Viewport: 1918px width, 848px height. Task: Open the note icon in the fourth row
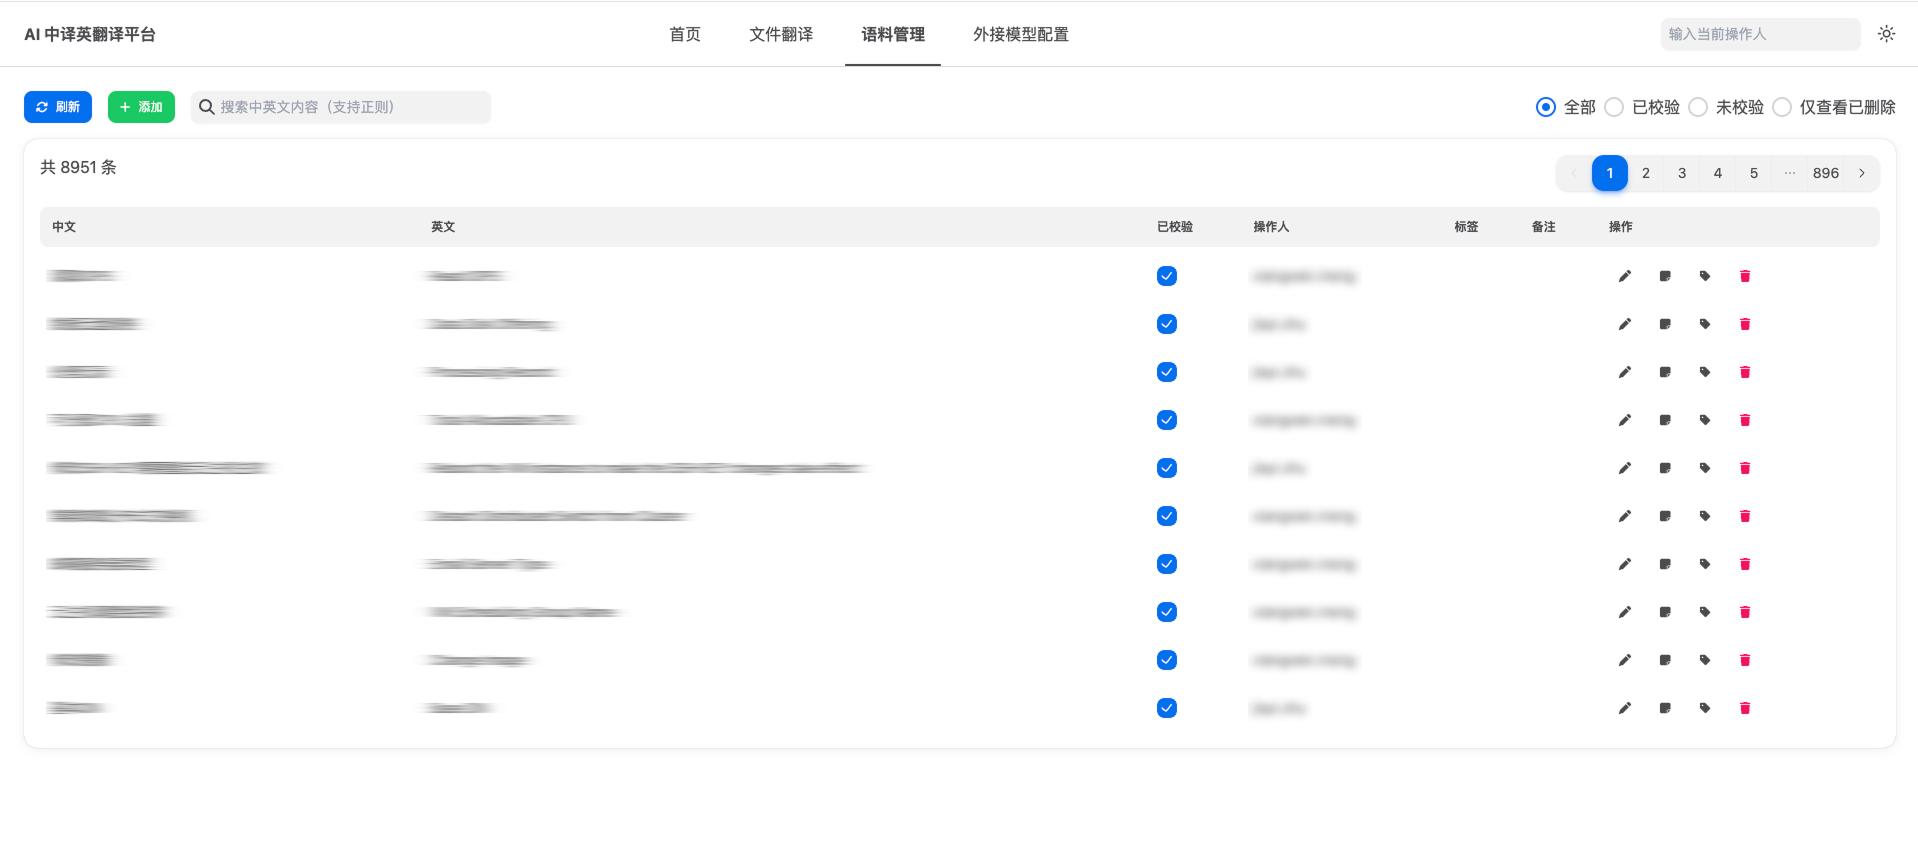click(x=1665, y=420)
